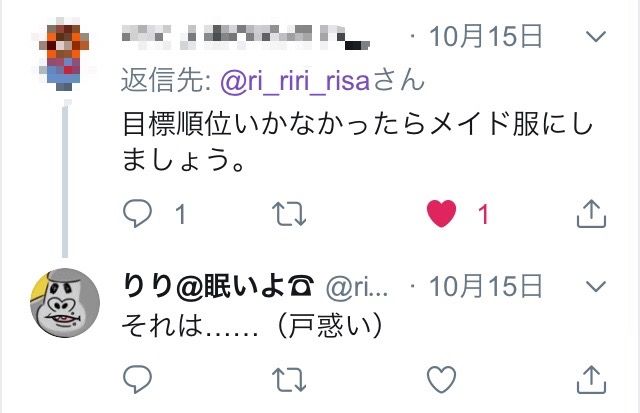Share the first tweet
Image resolution: width=640 pixels, height=413 pixels.
tap(591, 213)
